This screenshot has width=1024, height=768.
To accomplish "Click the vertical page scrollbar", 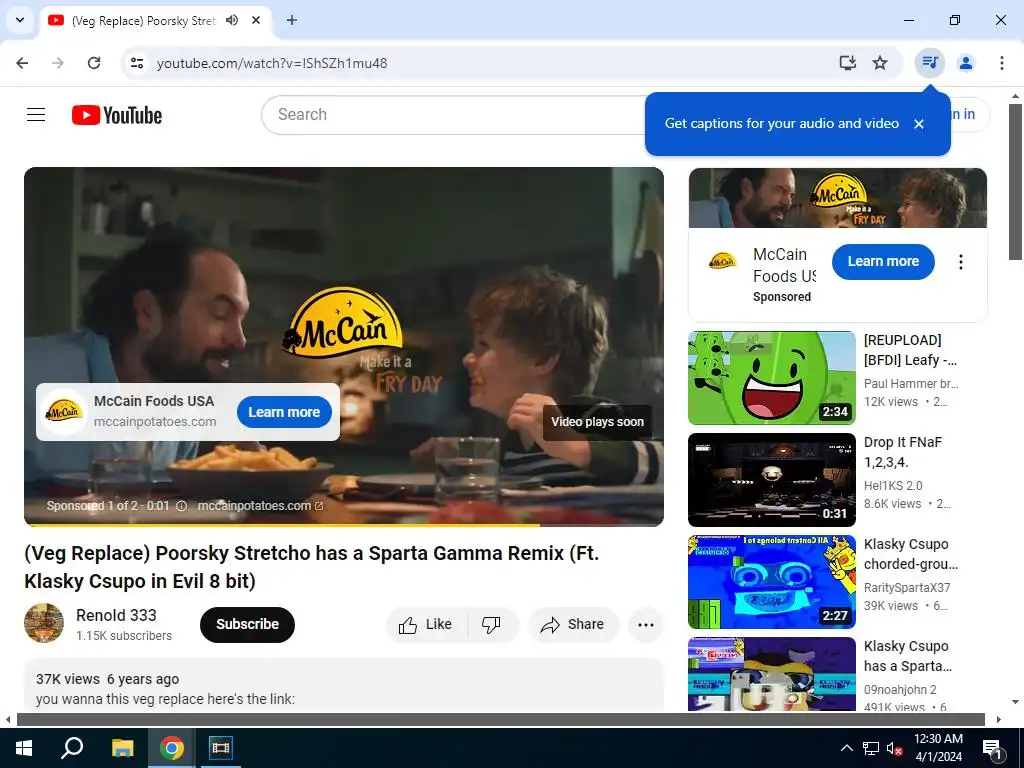I will (1016, 183).
